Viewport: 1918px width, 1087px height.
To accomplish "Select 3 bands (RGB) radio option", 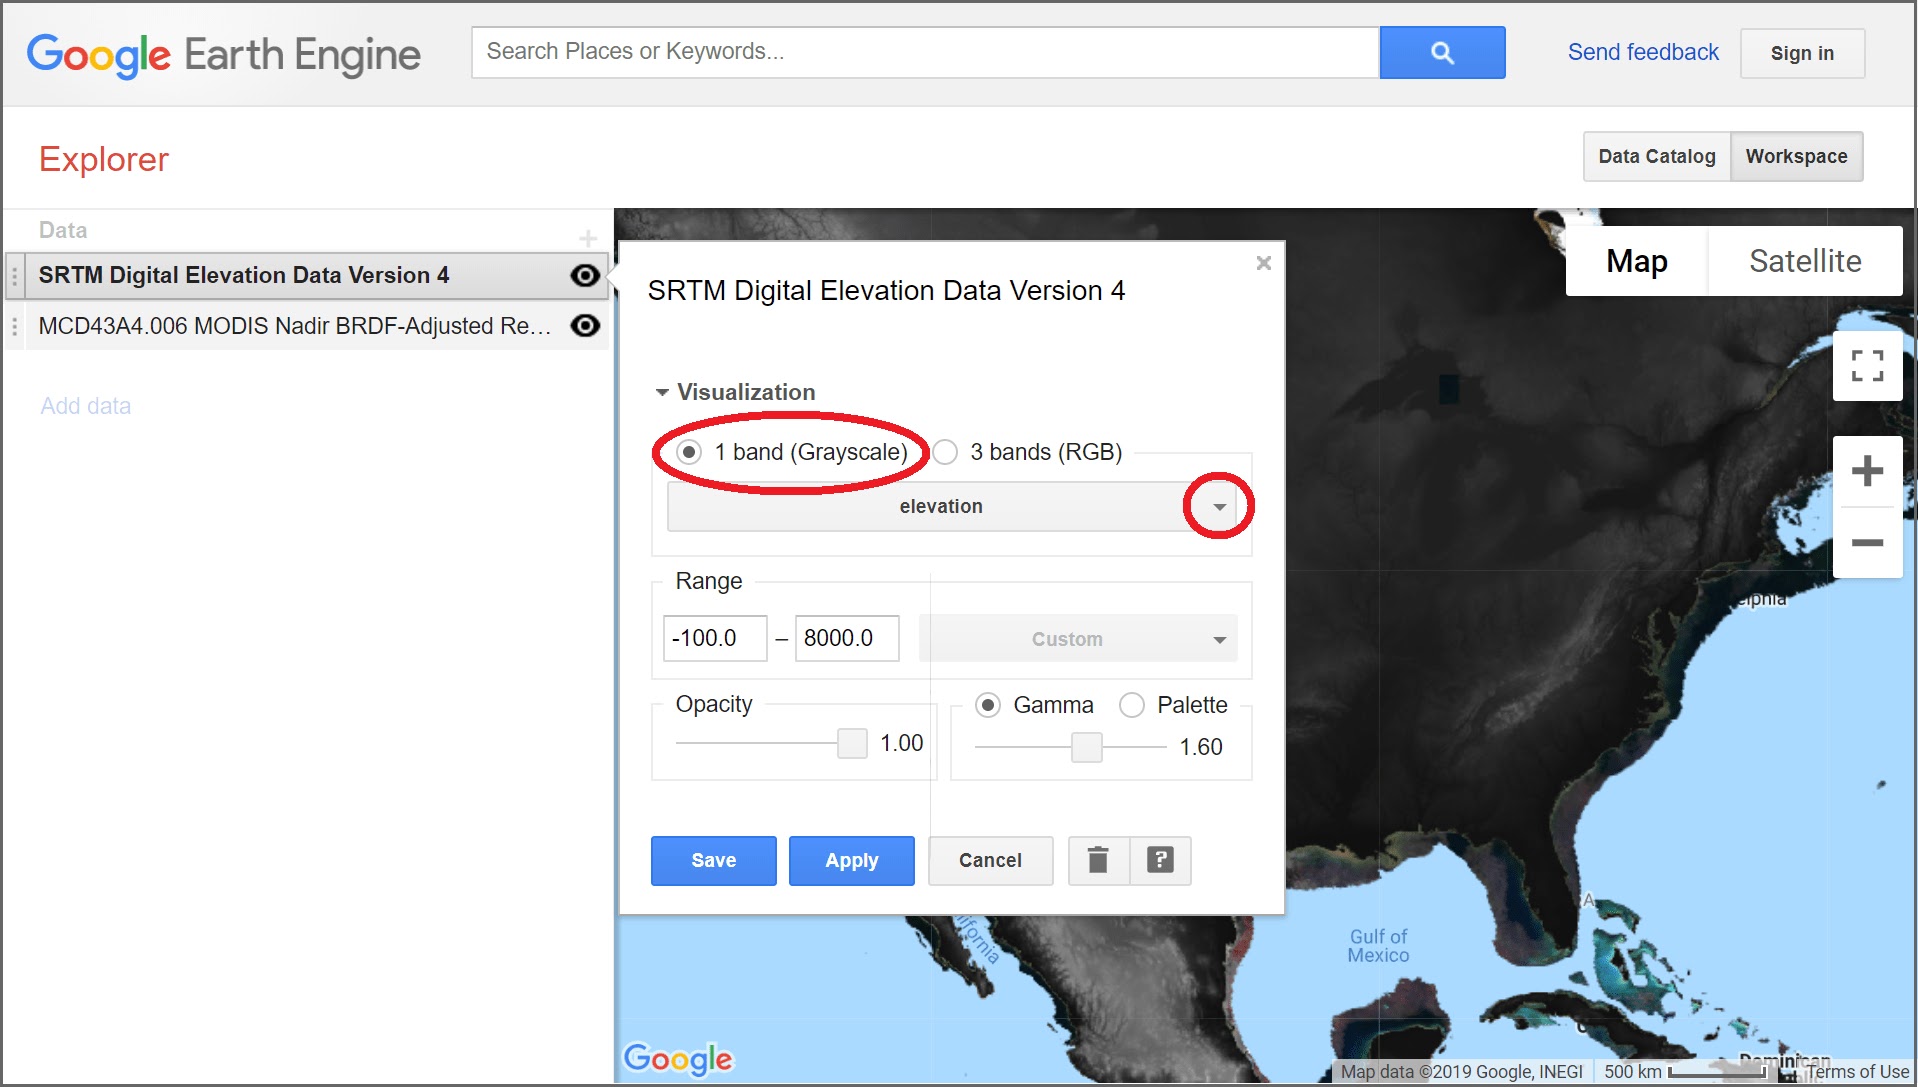I will coord(945,452).
